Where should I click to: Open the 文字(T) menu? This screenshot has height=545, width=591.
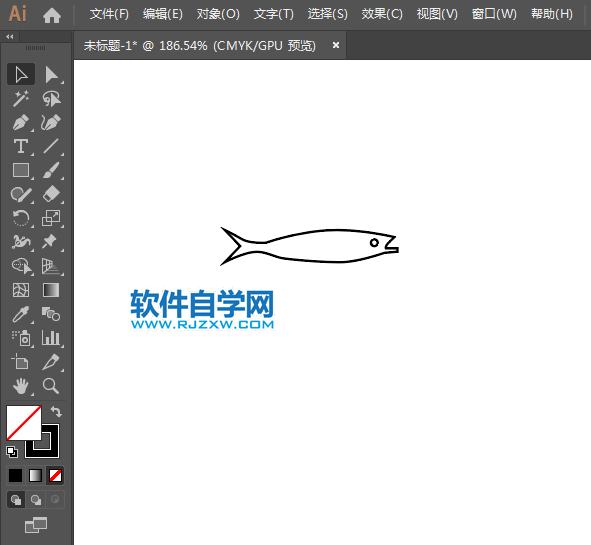274,14
